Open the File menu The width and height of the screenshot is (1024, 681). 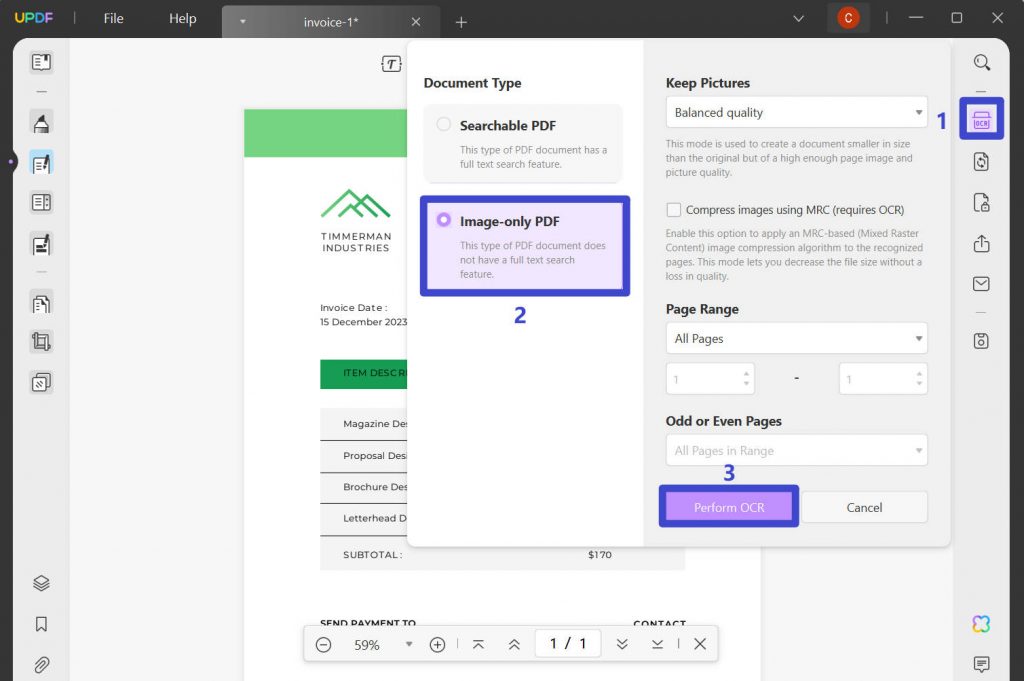(x=113, y=18)
